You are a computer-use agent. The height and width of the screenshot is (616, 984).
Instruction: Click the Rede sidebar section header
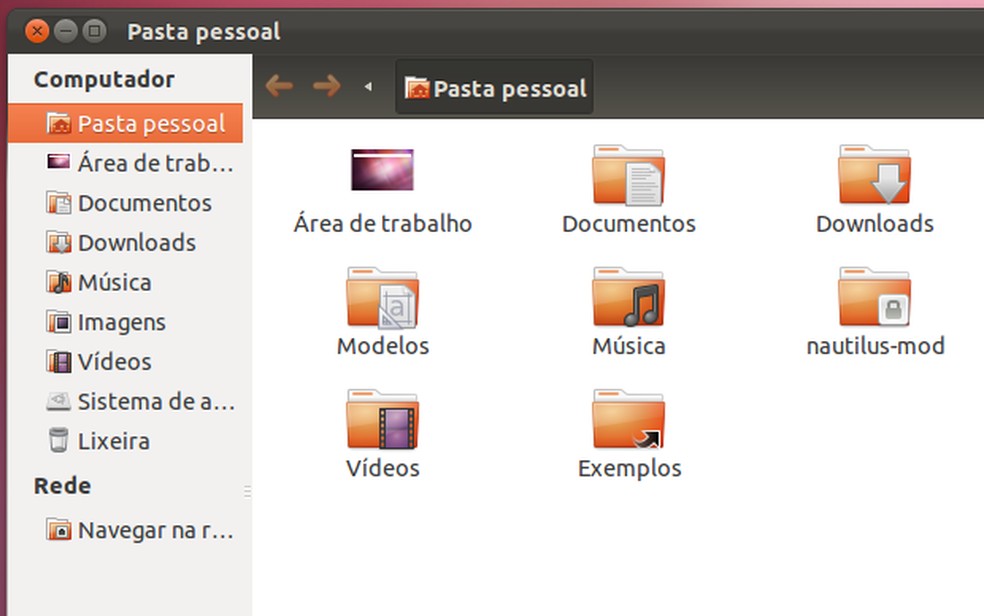[62, 486]
